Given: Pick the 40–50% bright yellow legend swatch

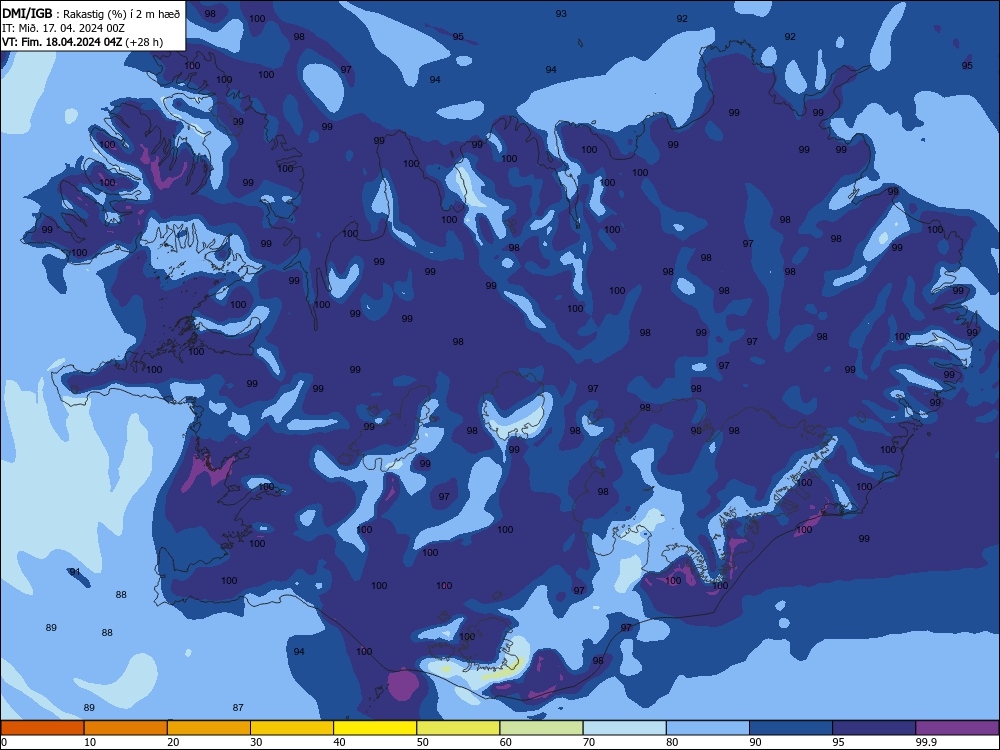Looking at the screenshot, I should pos(375,728).
